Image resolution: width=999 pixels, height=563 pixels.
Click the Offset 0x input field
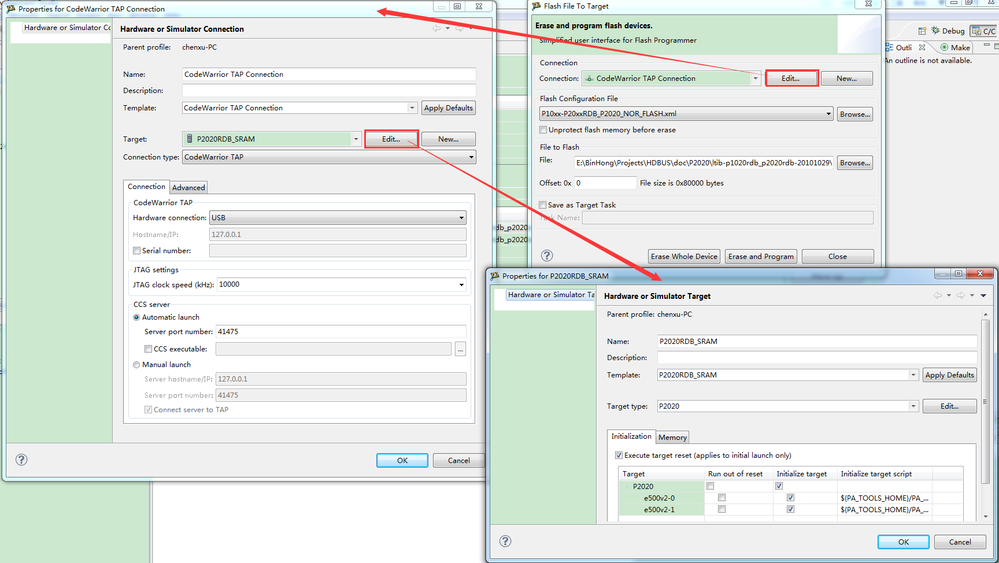(x=605, y=183)
